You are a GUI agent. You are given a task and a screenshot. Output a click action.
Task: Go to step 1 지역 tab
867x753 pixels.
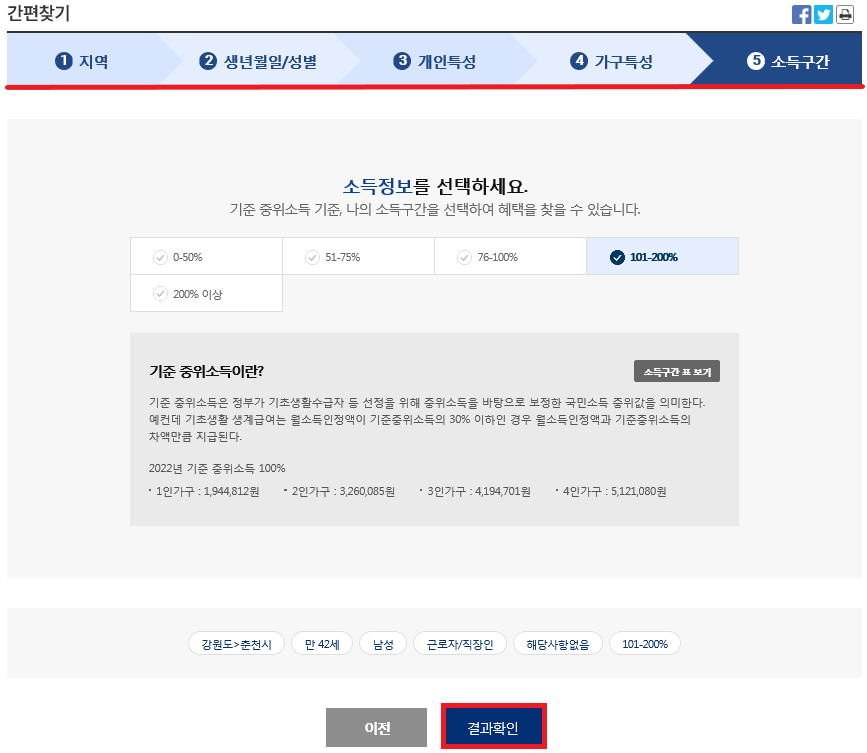[81, 61]
